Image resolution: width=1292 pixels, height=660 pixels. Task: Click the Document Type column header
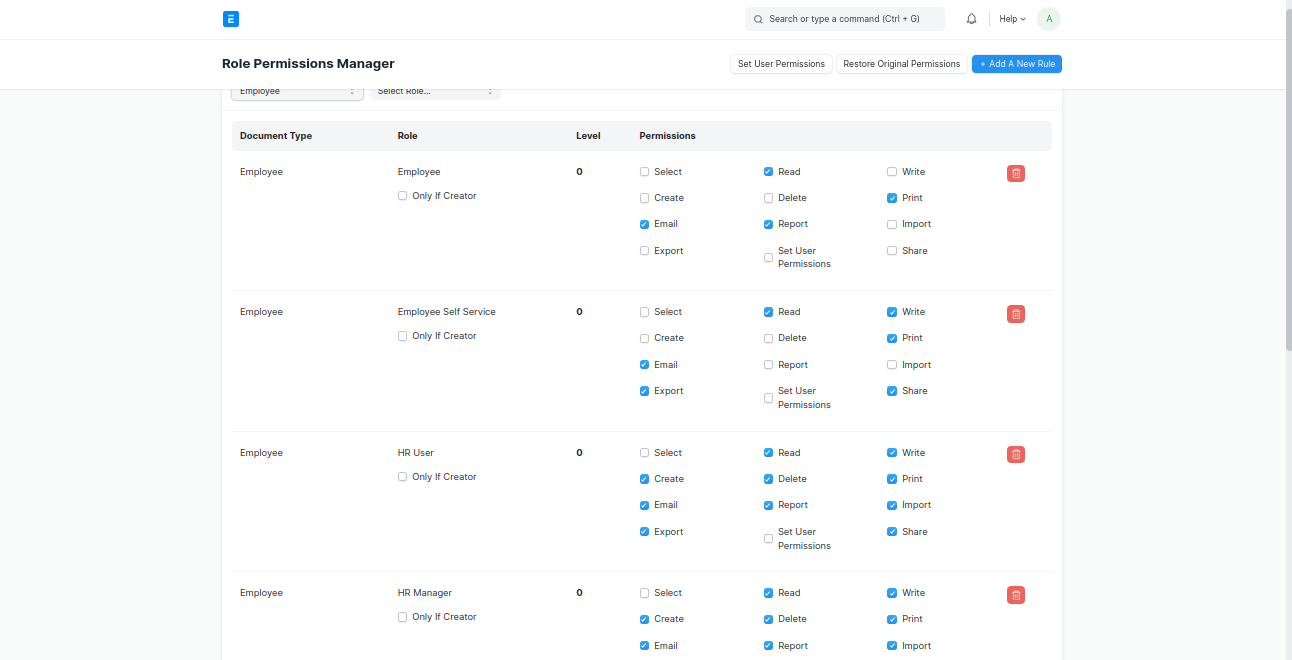point(276,136)
